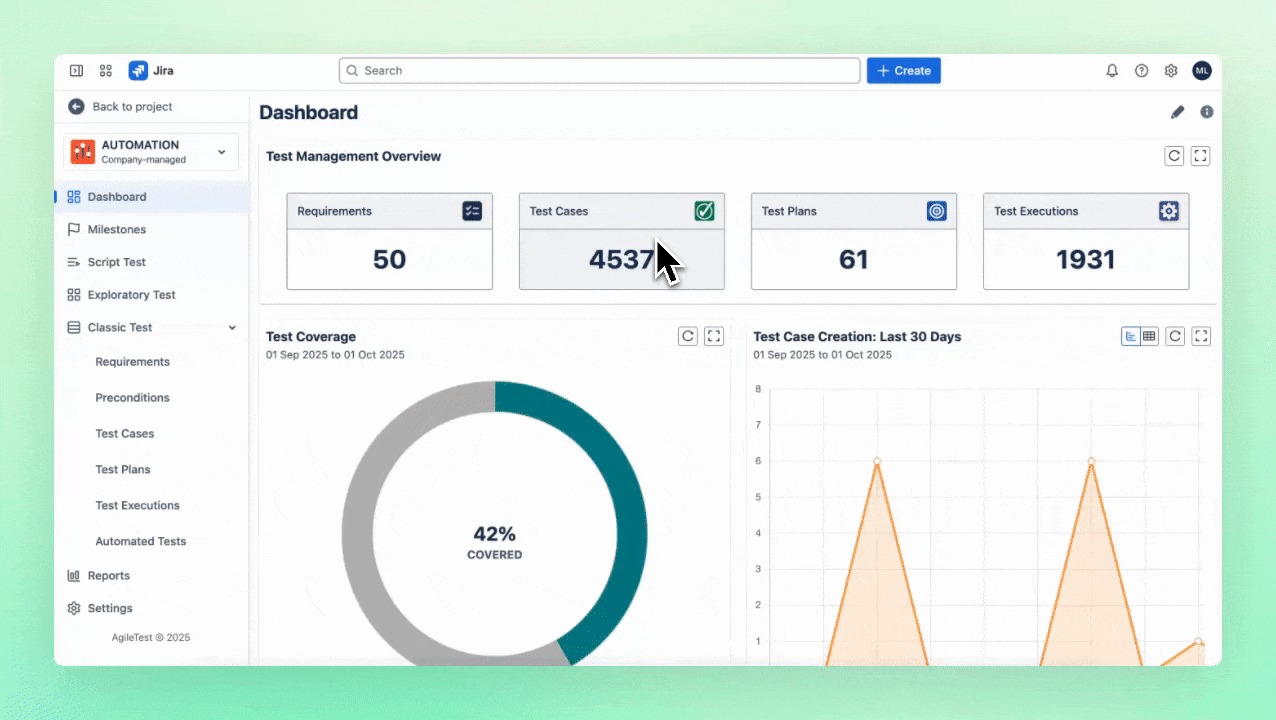Expand the AUTOMATION project dropdown
Viewport: 1276px width, 720px height.
pyautogui.click(x=221, y=152)
